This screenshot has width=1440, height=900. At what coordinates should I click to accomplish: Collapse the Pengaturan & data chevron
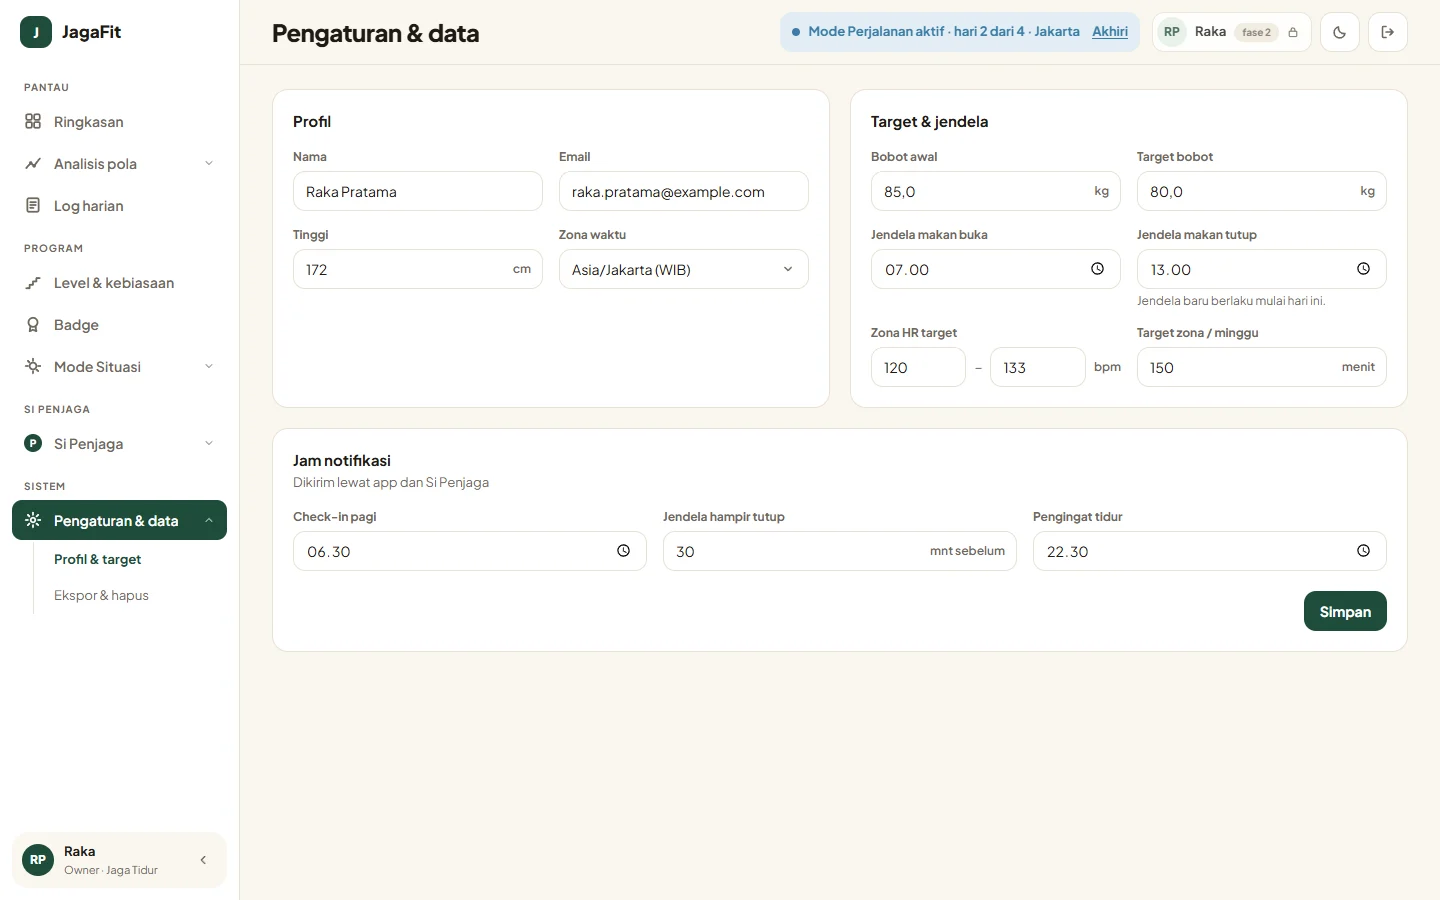tap(209, 520)
